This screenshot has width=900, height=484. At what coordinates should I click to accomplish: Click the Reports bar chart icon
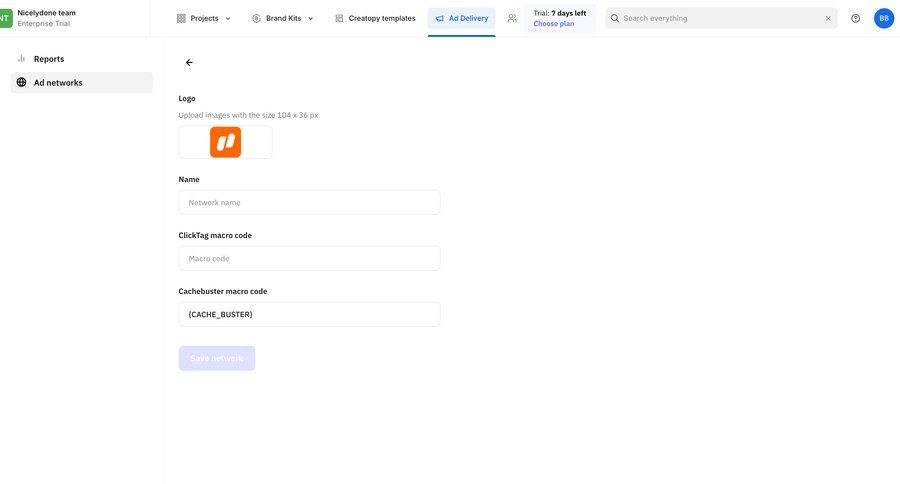point(22,59)
